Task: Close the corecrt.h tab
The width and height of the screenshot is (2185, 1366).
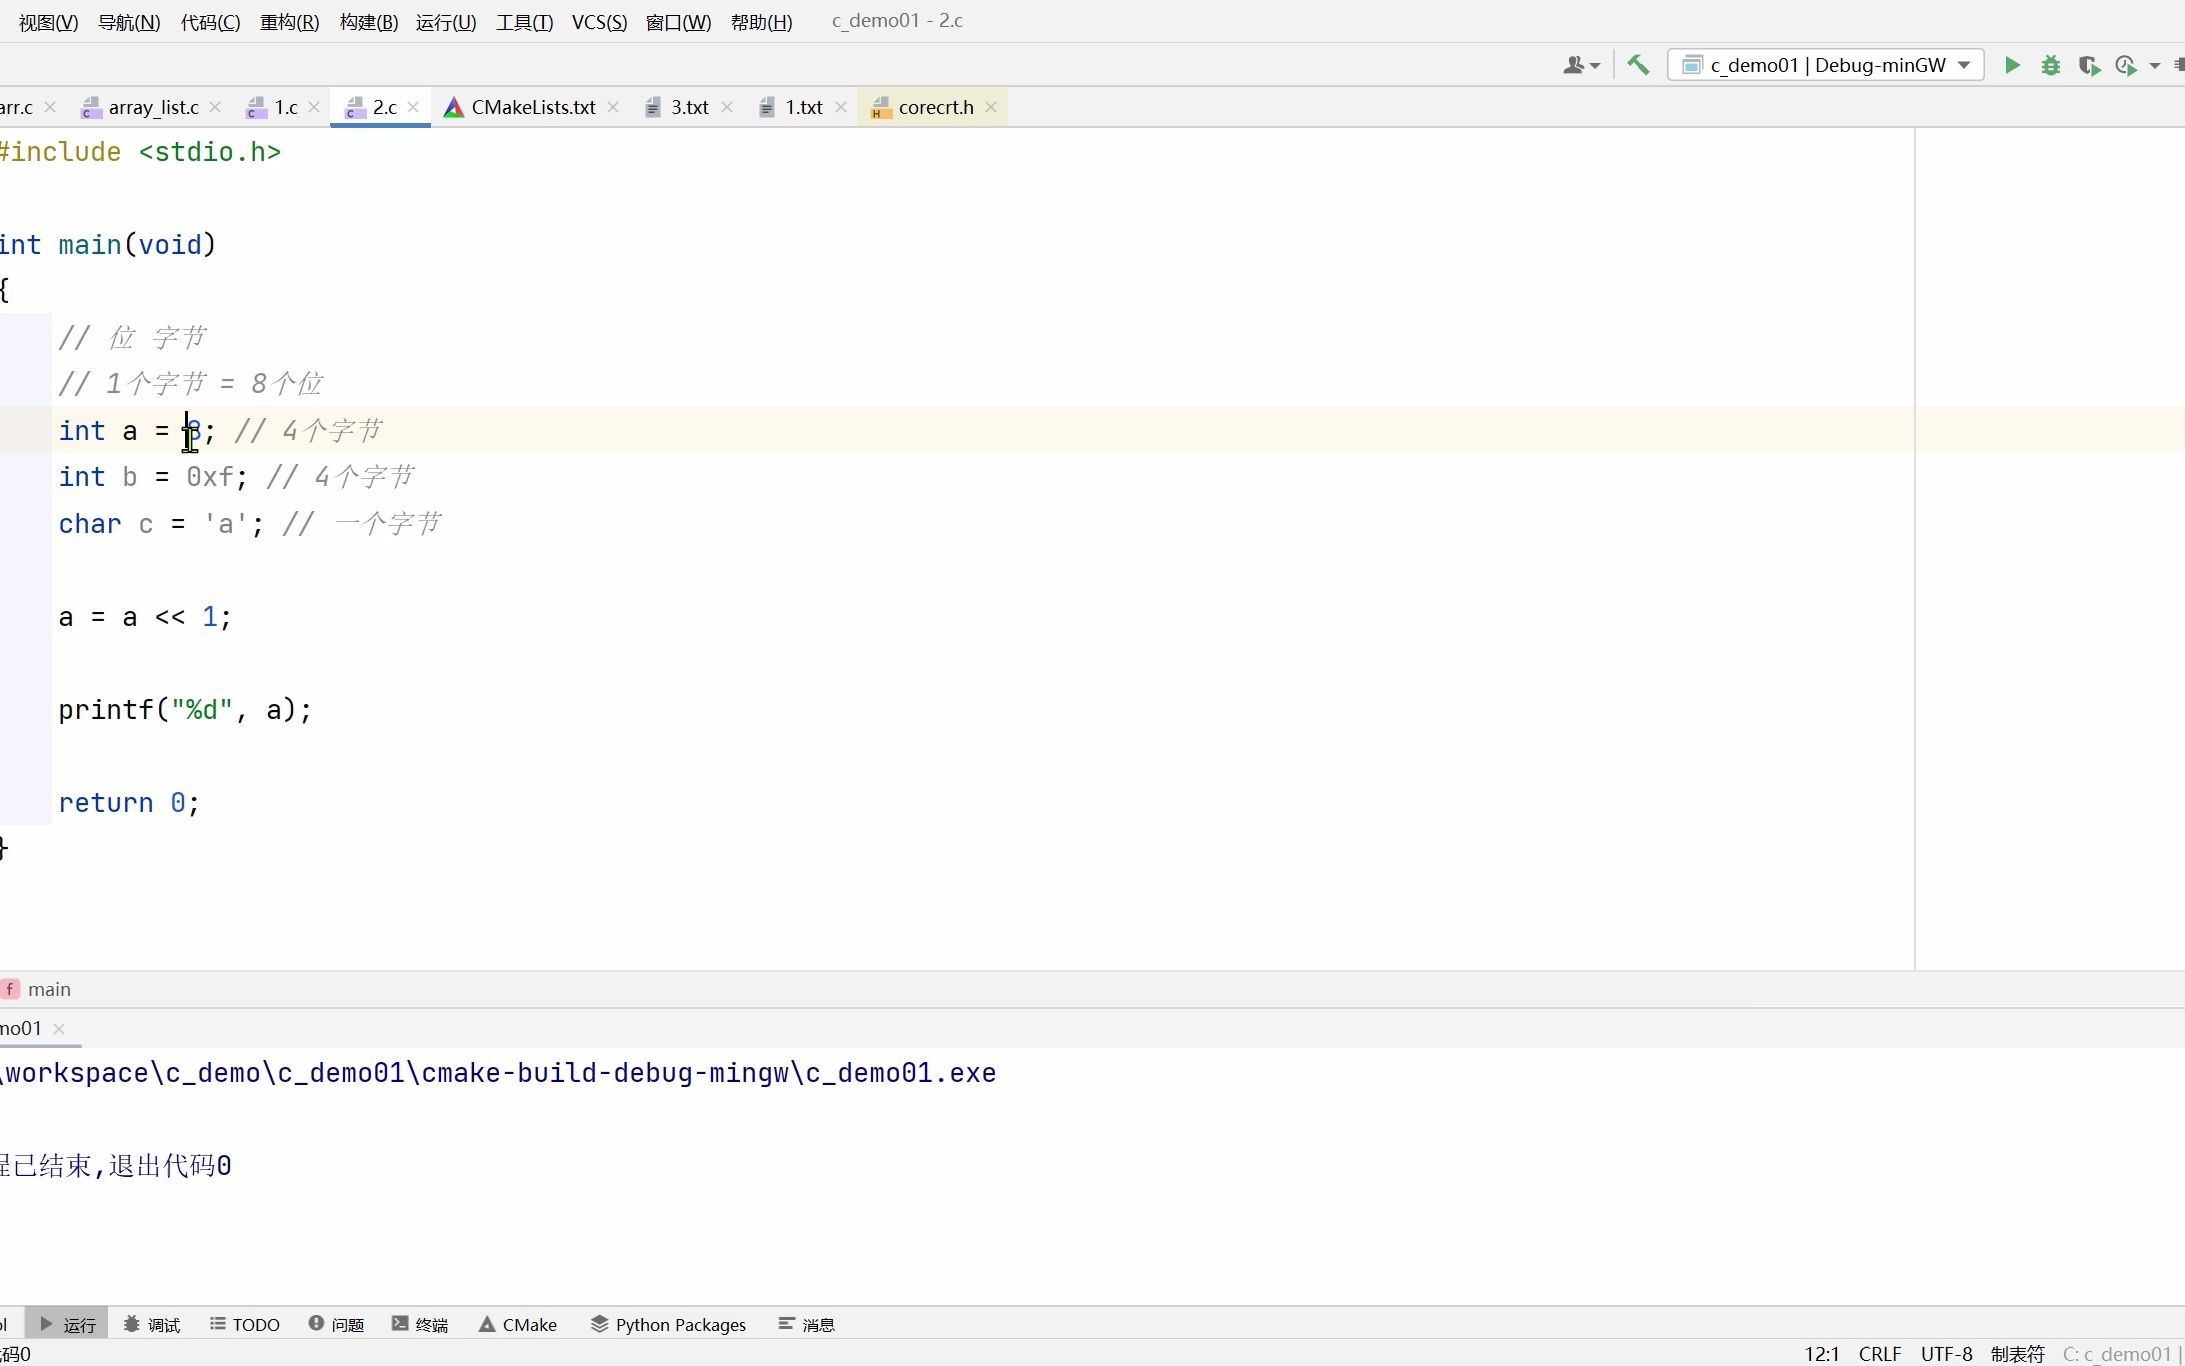Action: coord(991,107)
